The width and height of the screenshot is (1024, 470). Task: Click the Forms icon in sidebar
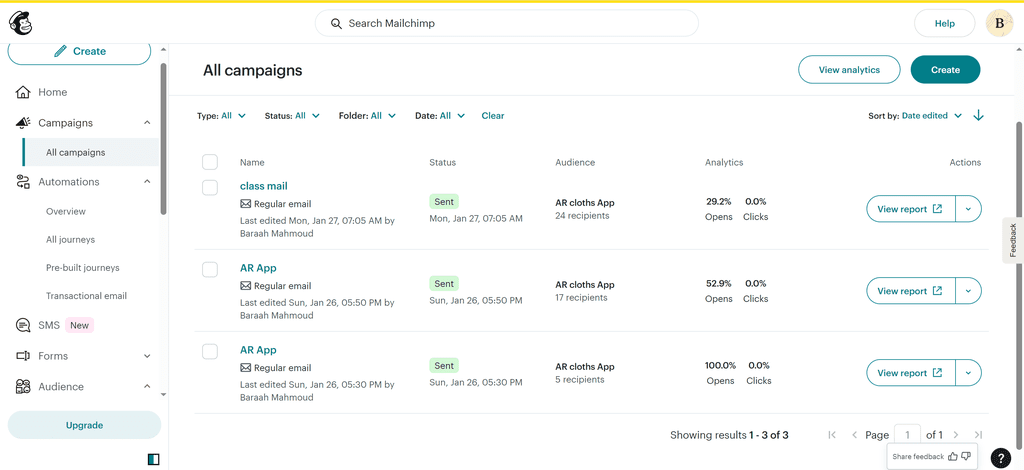[x=23, y=356]
